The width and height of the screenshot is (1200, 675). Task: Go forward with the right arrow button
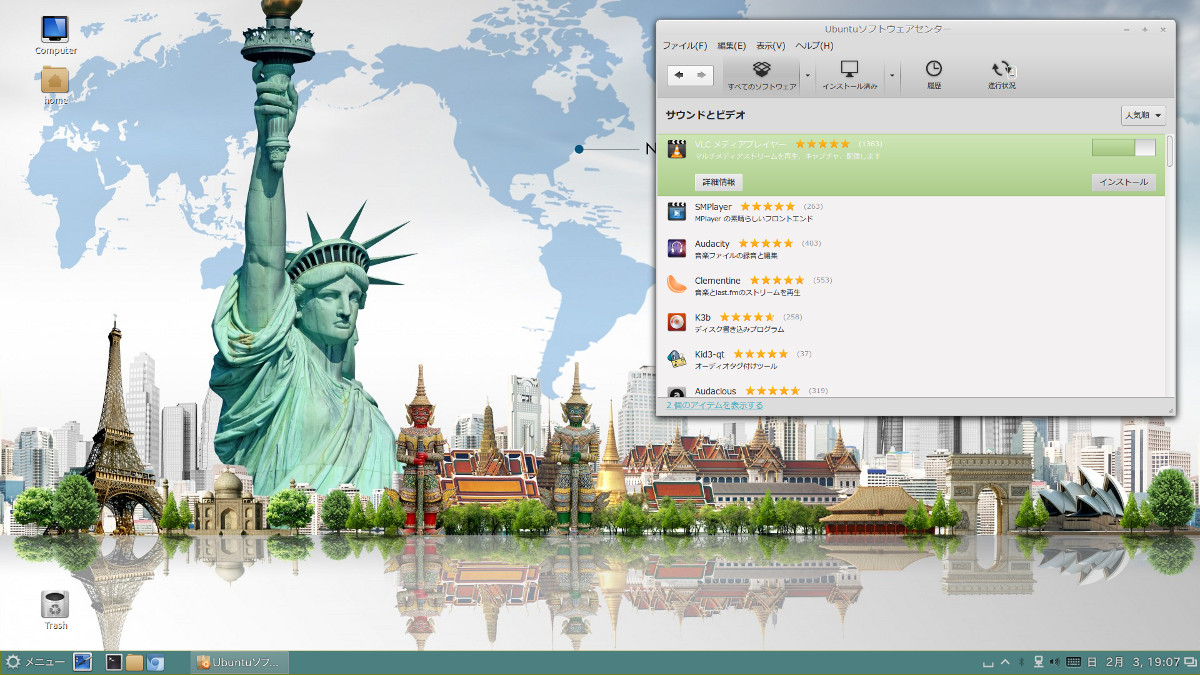tap(702, 75)
